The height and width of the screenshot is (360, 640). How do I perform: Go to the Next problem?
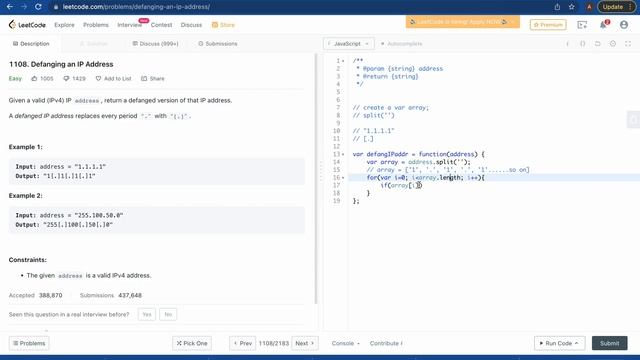[x=305, y=343]
